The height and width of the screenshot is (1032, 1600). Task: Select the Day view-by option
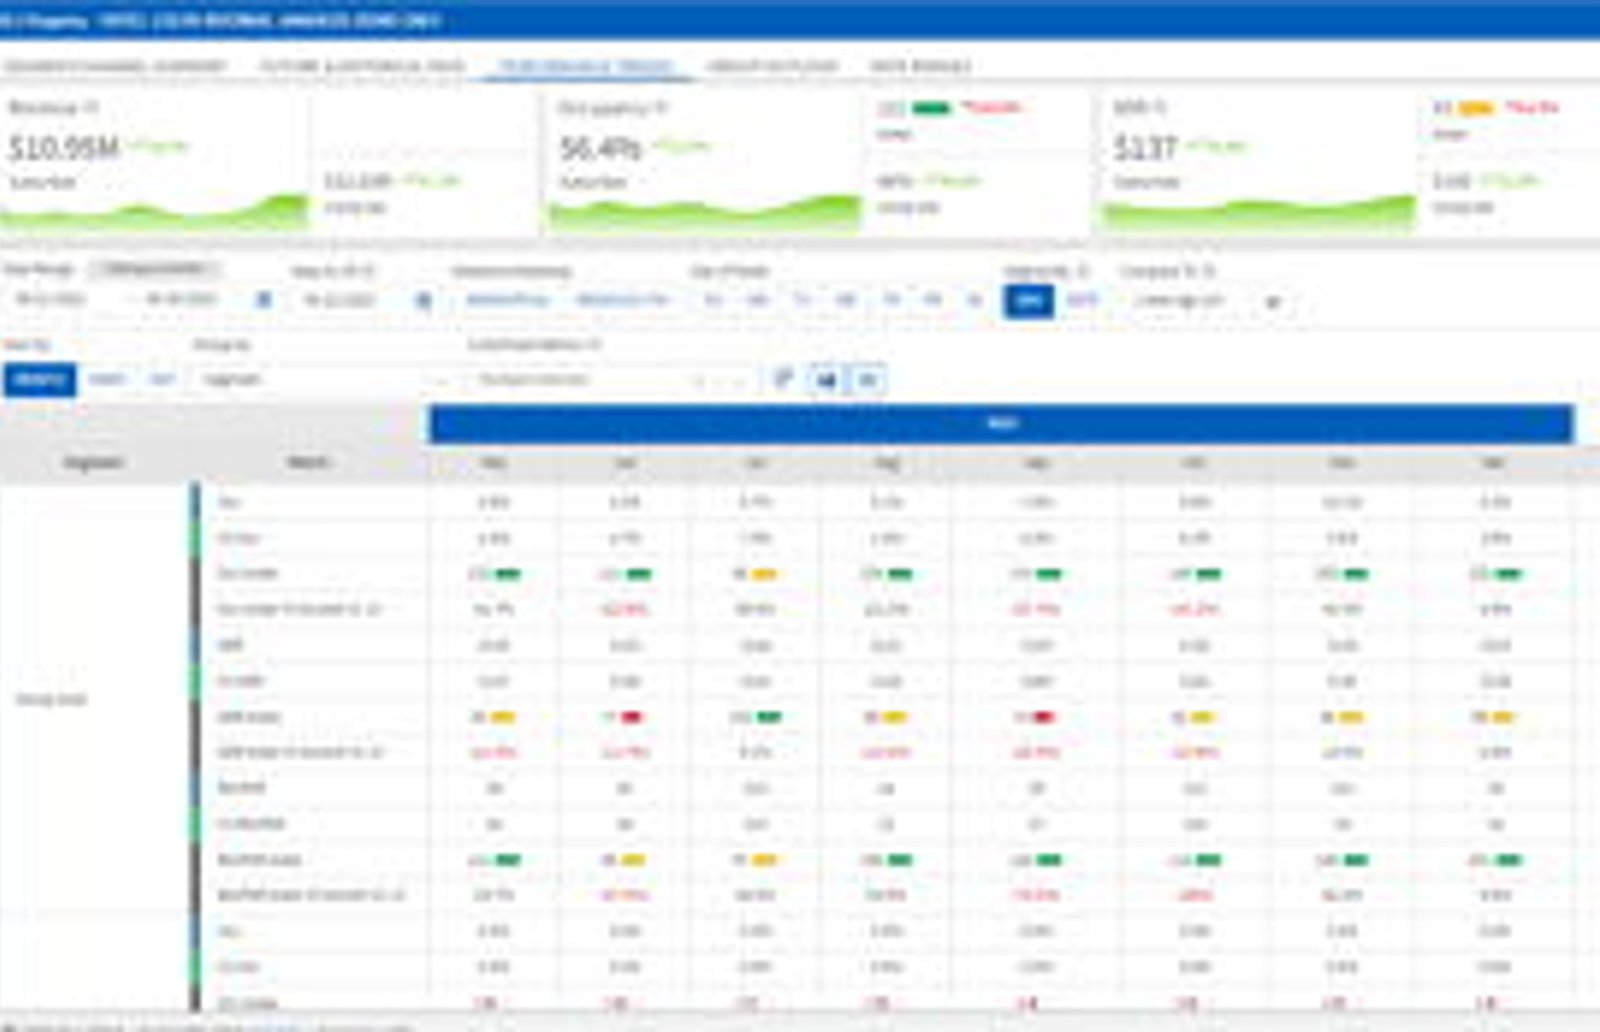point(162,379)
